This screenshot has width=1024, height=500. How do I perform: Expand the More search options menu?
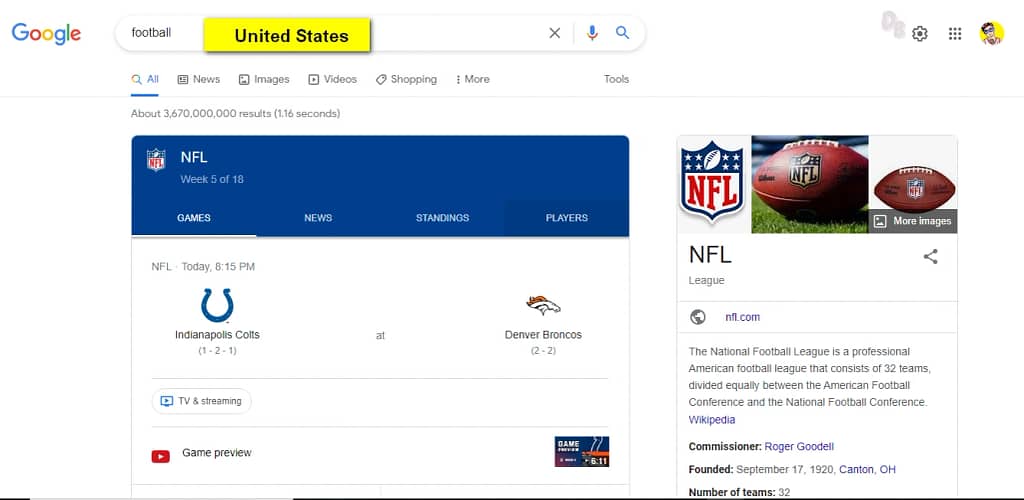[x=472, y=79]
